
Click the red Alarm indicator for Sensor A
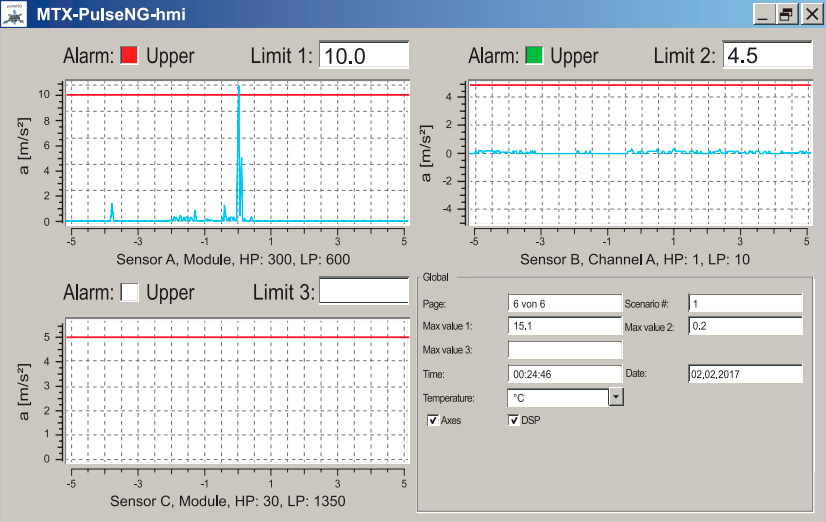pyautogui.click(x=129, y=55)
